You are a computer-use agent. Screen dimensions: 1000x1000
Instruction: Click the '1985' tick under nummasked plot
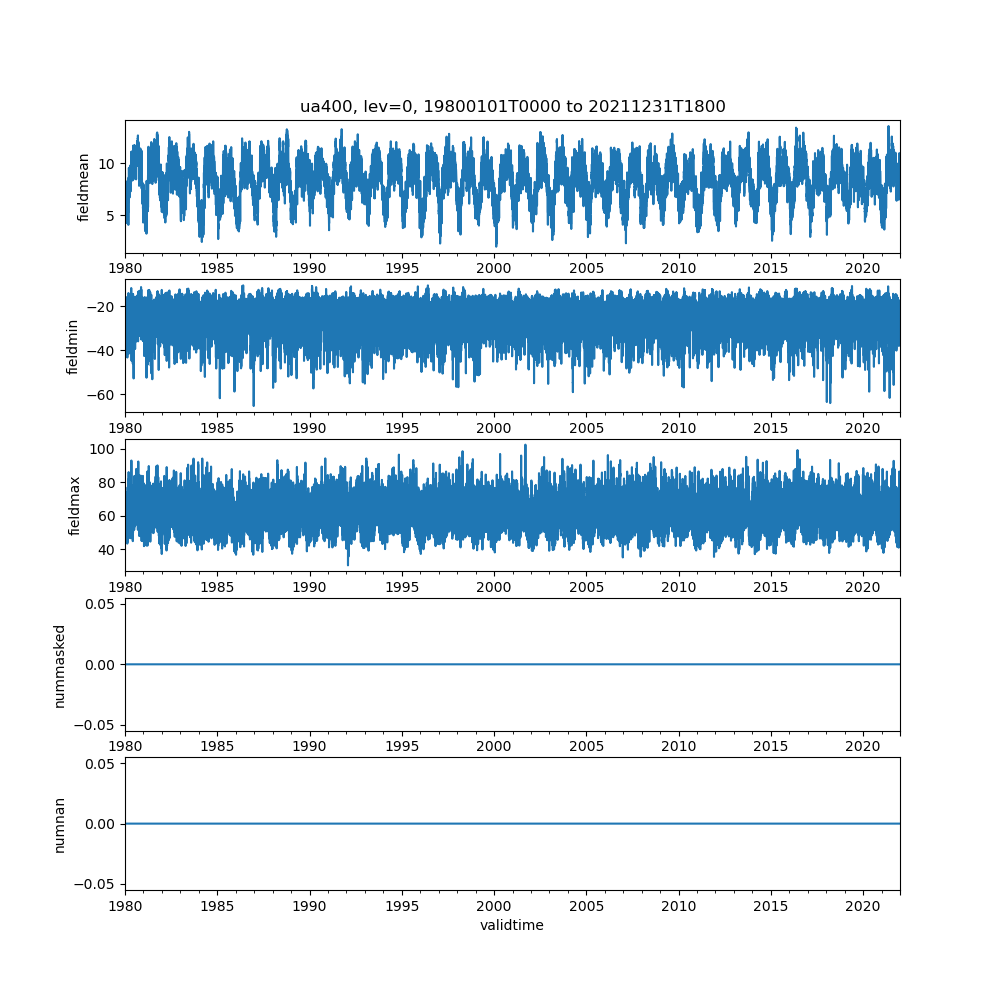click(217, 746)
